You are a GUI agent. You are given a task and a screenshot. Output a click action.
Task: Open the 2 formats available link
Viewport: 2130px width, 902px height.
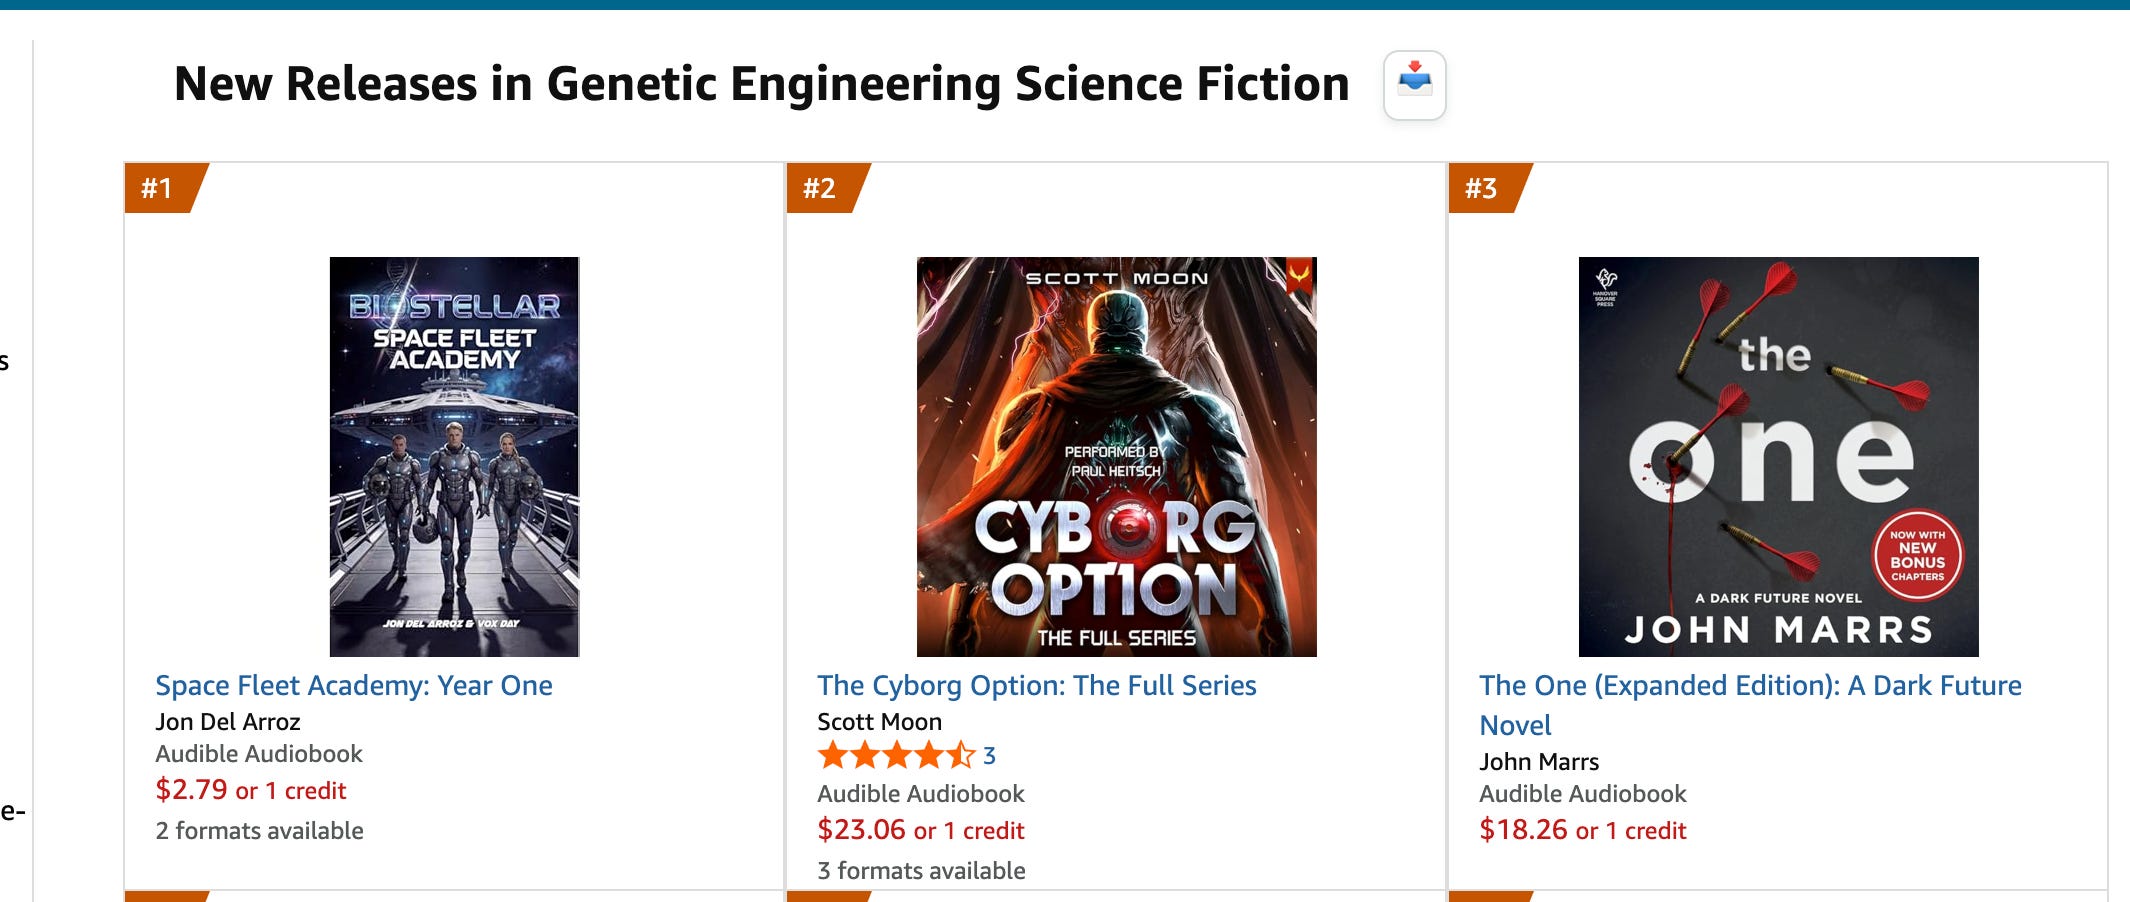click(x=259, y=831)
